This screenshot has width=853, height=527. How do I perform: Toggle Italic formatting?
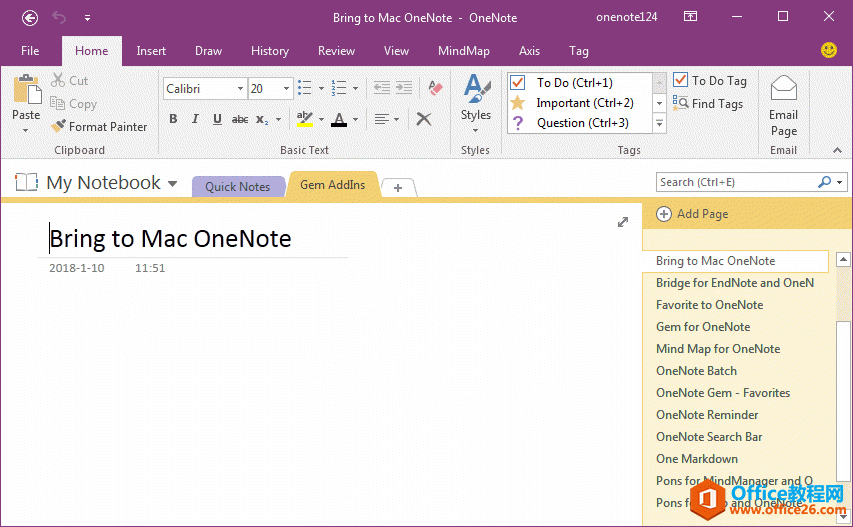(195, 119)
